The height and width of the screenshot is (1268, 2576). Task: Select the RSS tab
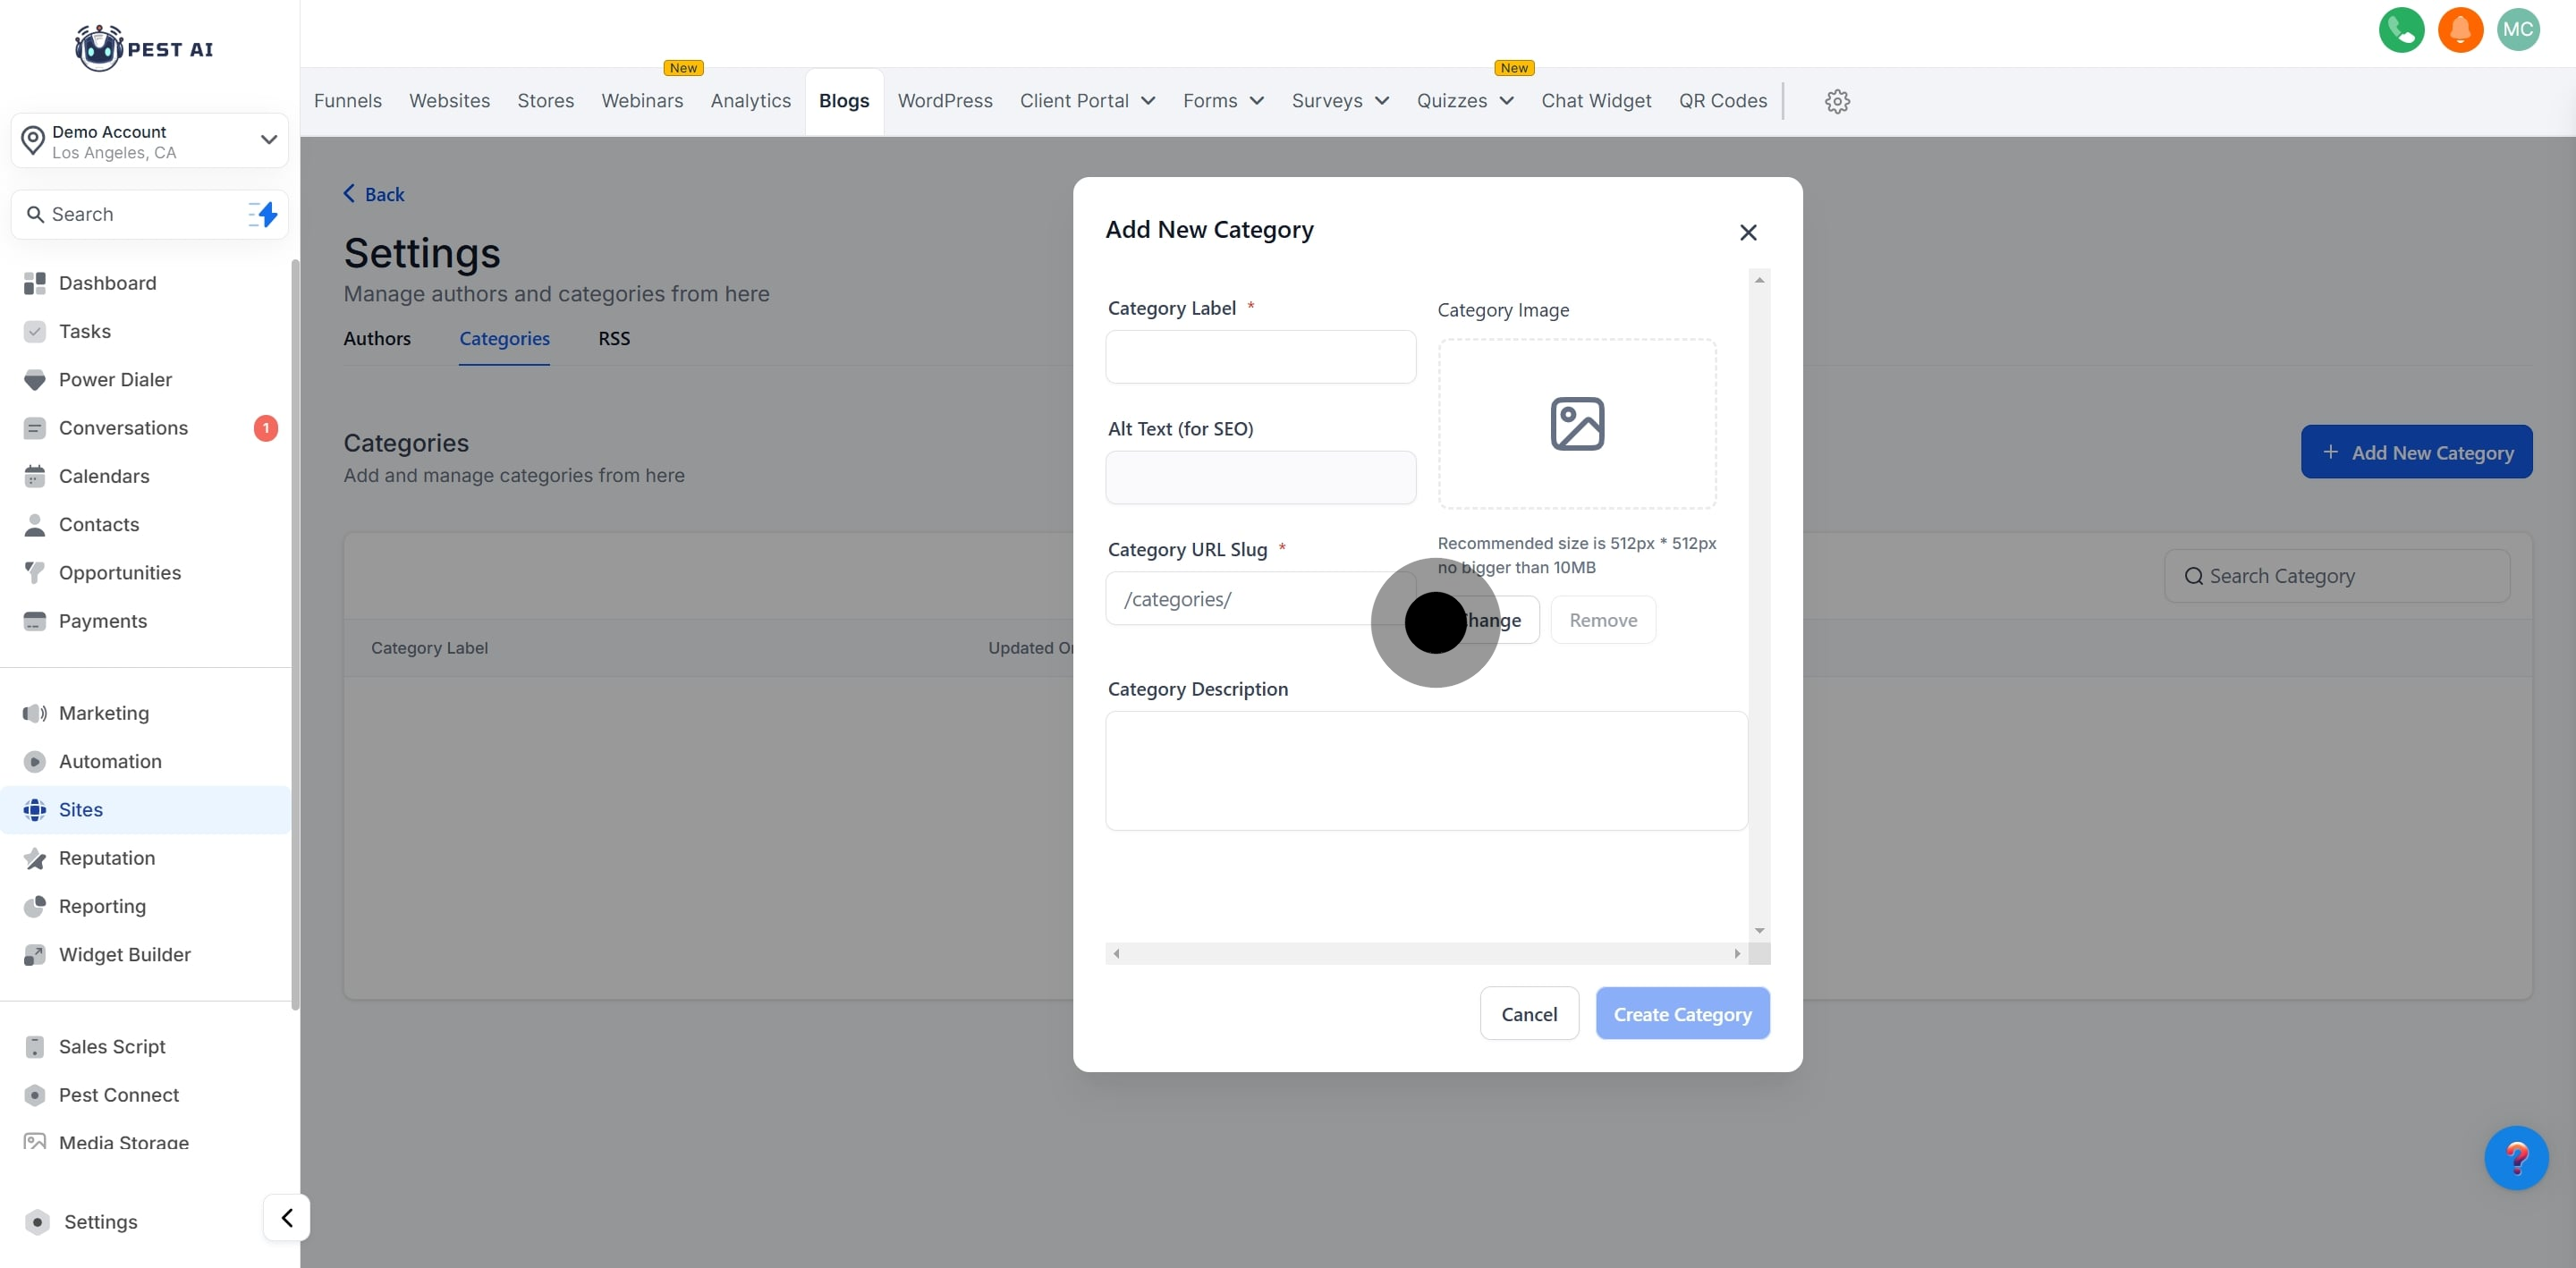[x=614, y=338]
